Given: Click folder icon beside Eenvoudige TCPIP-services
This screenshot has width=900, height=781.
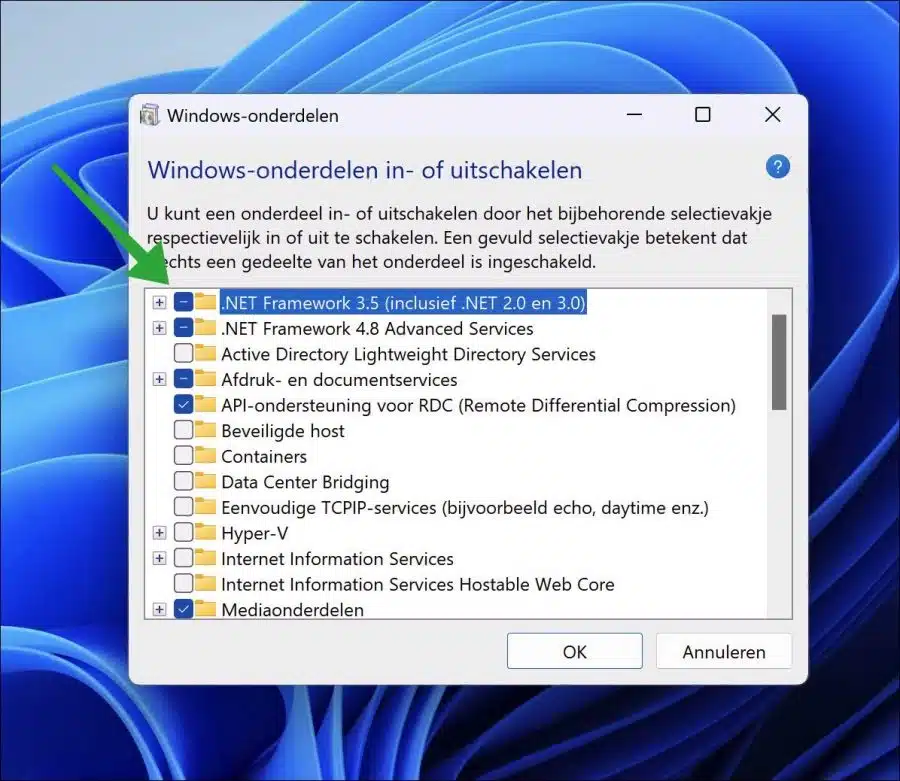Looking at the screenshot, I should pyautogui.click(x=205, y=507).
